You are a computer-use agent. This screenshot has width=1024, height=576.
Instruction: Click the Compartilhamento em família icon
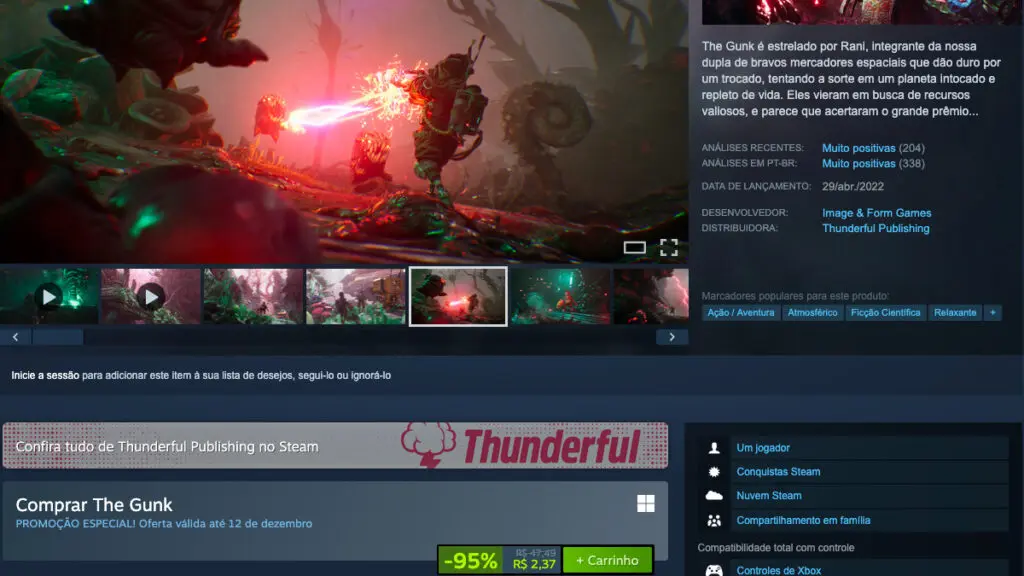[712, 519]
